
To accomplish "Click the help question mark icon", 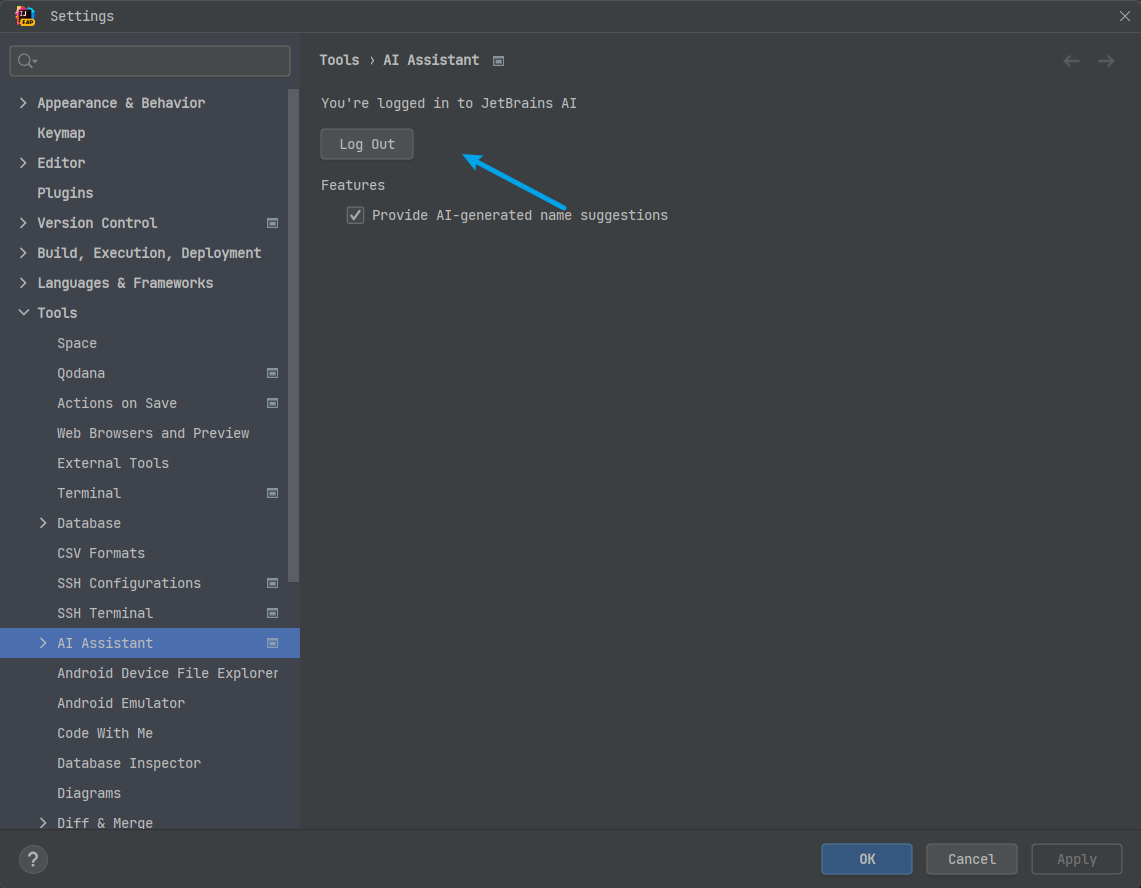I will (33, 859).
